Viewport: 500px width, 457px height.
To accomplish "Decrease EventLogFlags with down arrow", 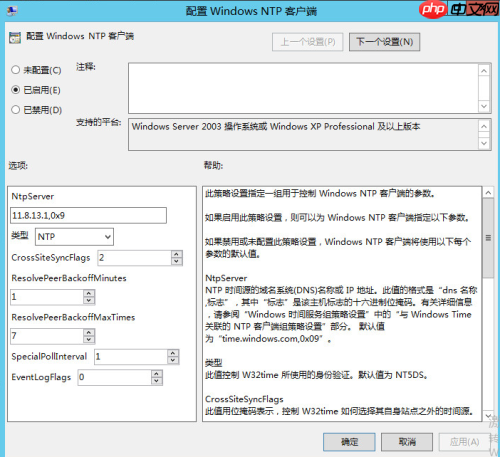I will point(156,381).
